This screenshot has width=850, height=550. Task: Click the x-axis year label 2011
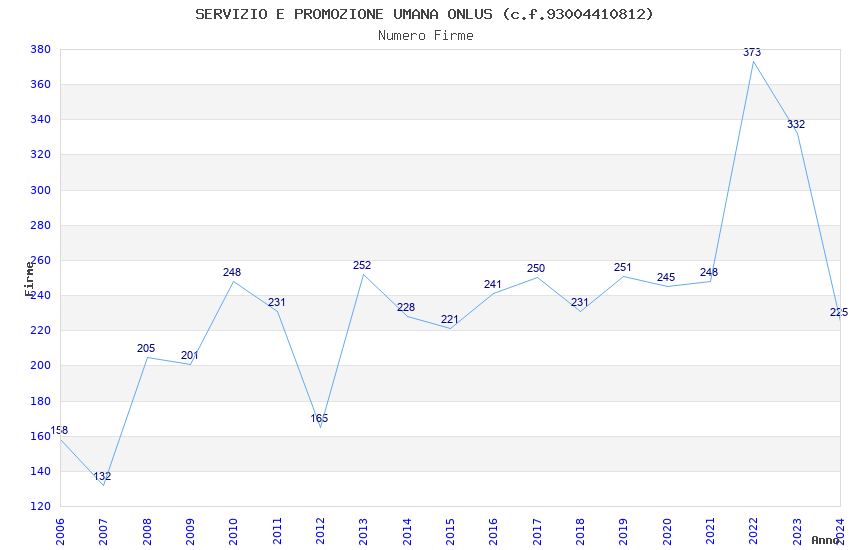(x=277, y=532)
